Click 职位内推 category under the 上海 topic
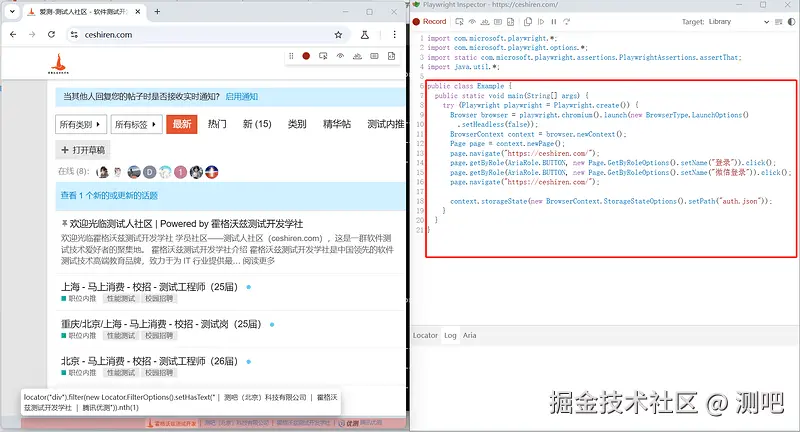800x432 pixels. tap(79, 298)
